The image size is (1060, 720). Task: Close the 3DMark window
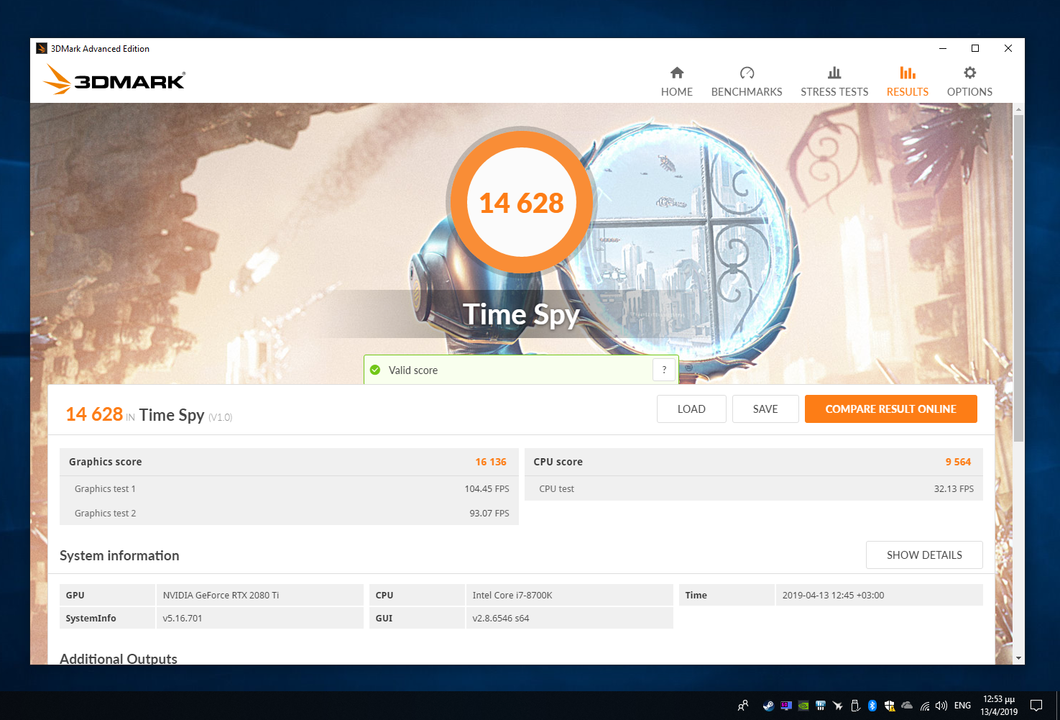pyautogui.click(x=1008, y=48)
